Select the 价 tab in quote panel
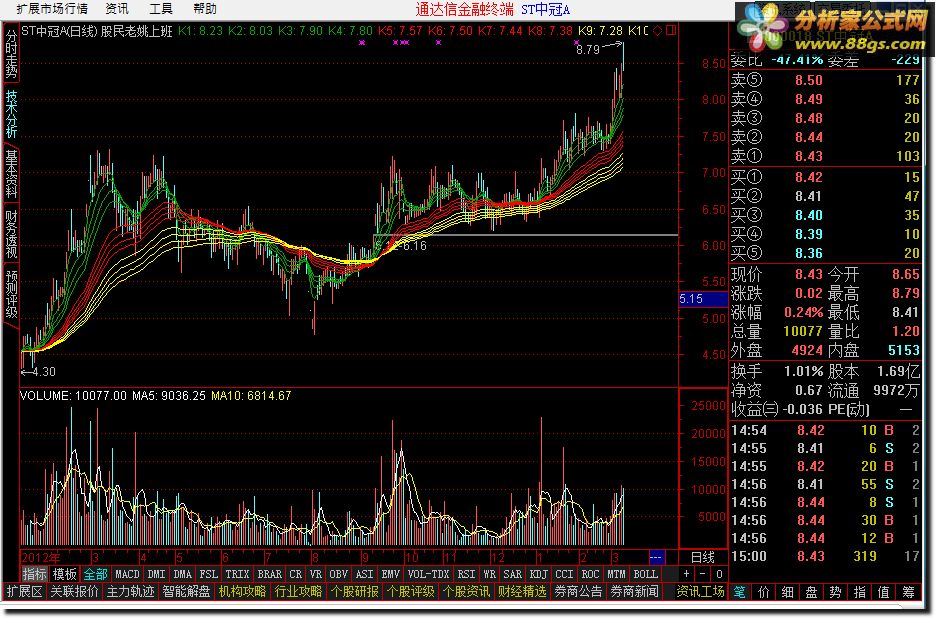The image size is (937, 619). coord(764,592)
